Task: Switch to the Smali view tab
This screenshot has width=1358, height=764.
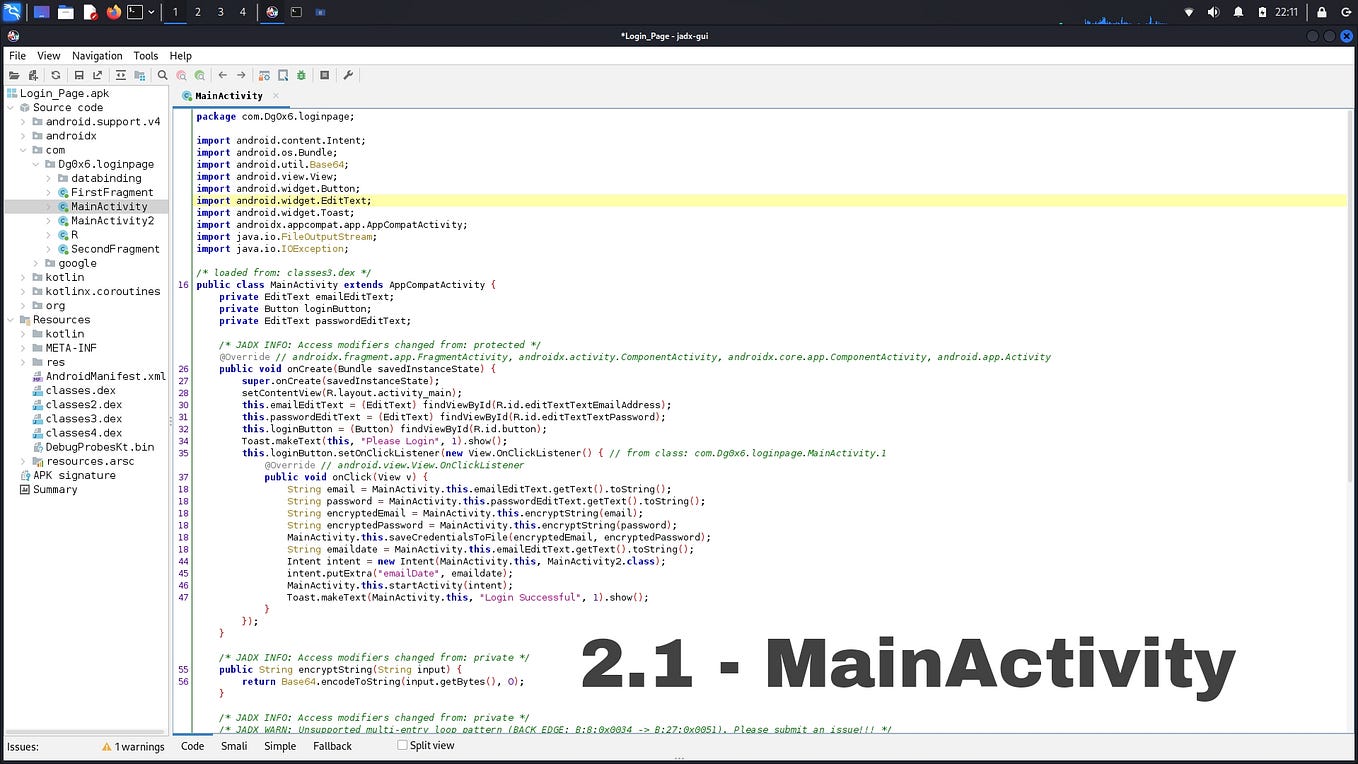Action: tap(234, 746)
